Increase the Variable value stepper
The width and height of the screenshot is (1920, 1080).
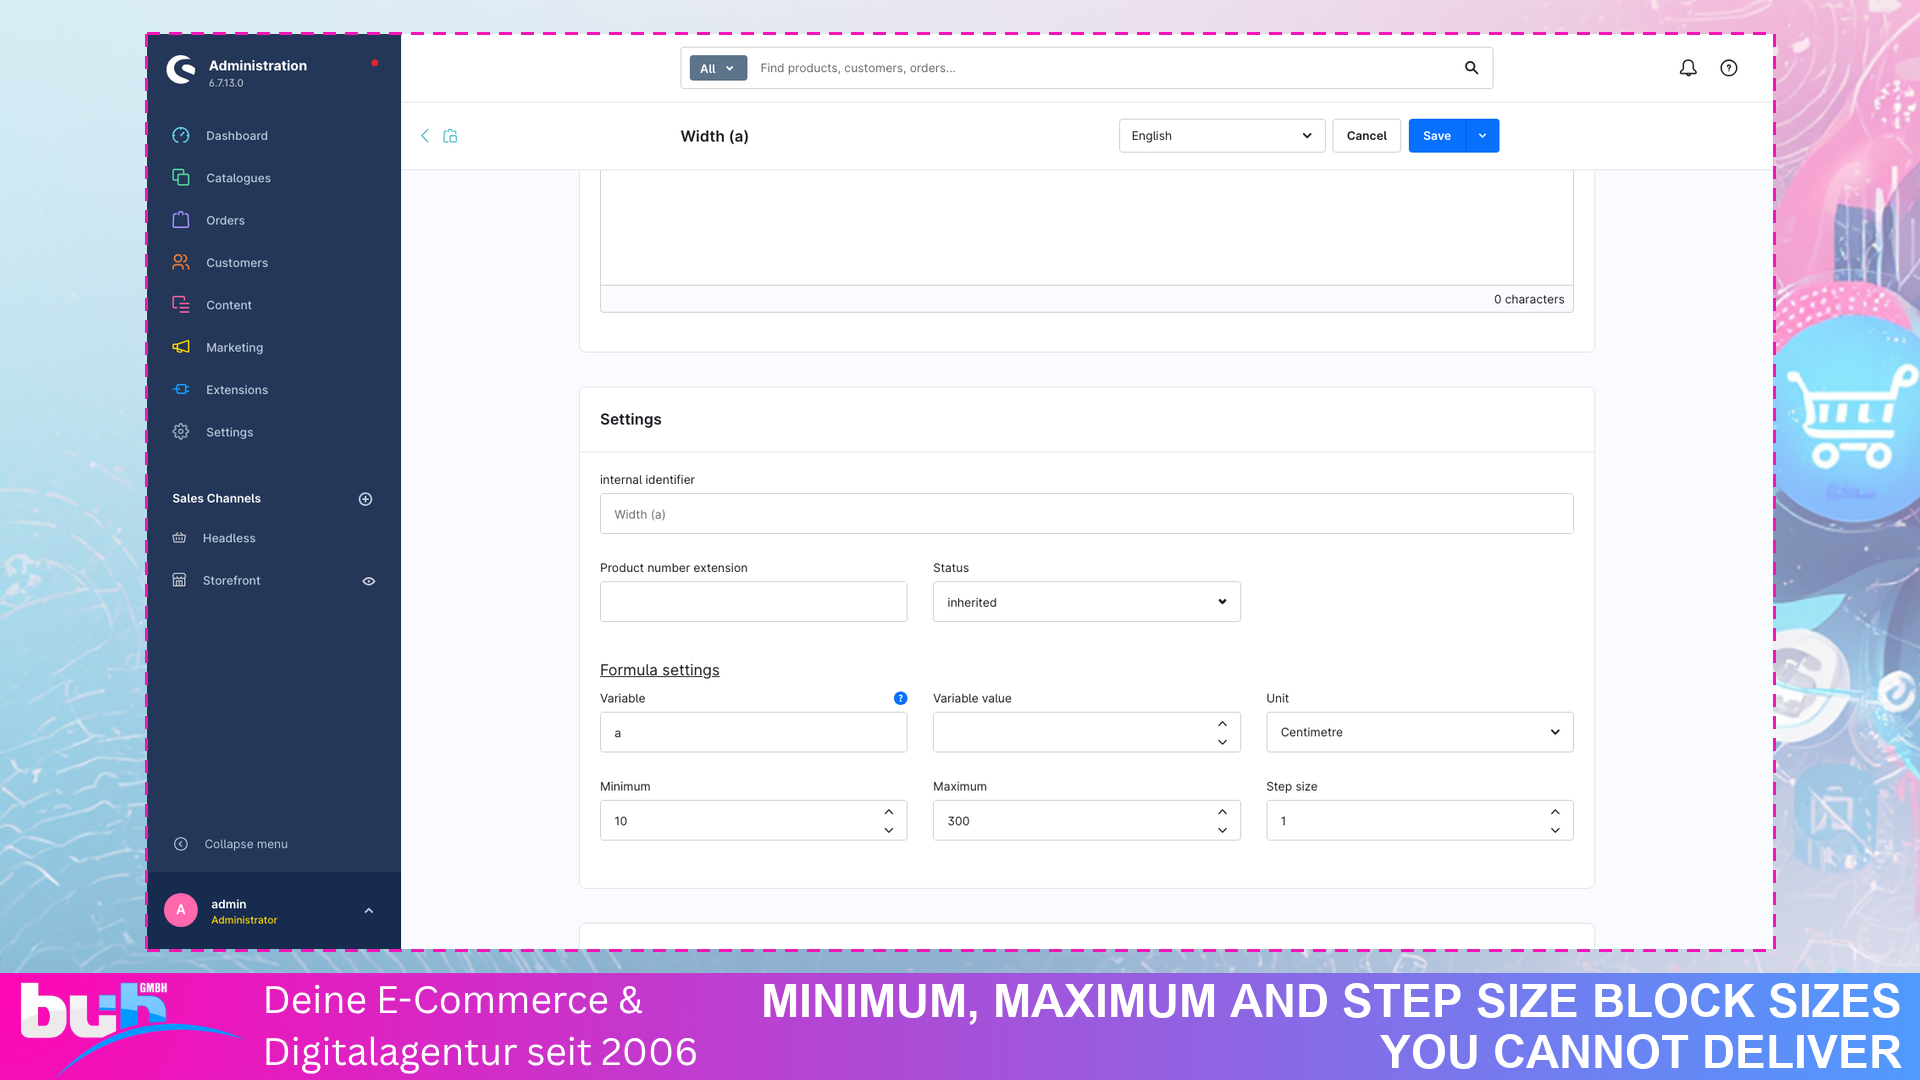(x=1222, y=724)
